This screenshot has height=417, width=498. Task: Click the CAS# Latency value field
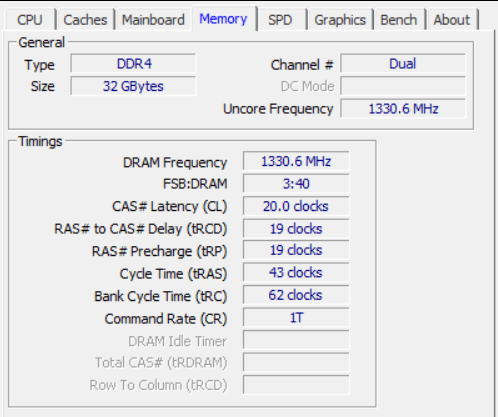[296, 206]
